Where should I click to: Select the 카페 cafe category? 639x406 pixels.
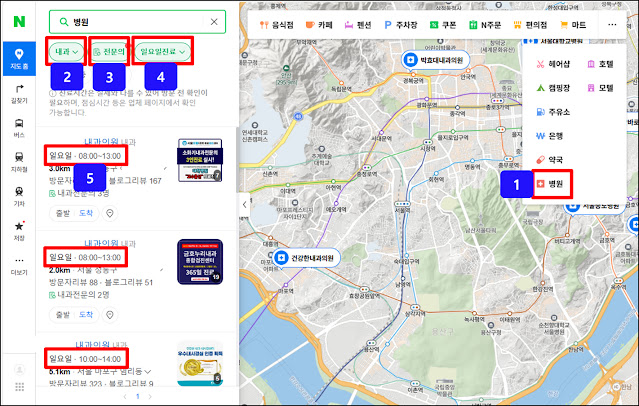click(x=319, y=25)
